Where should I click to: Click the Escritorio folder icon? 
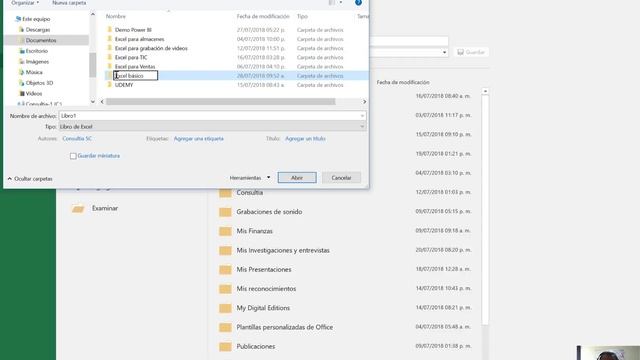[x=22, y=51]
